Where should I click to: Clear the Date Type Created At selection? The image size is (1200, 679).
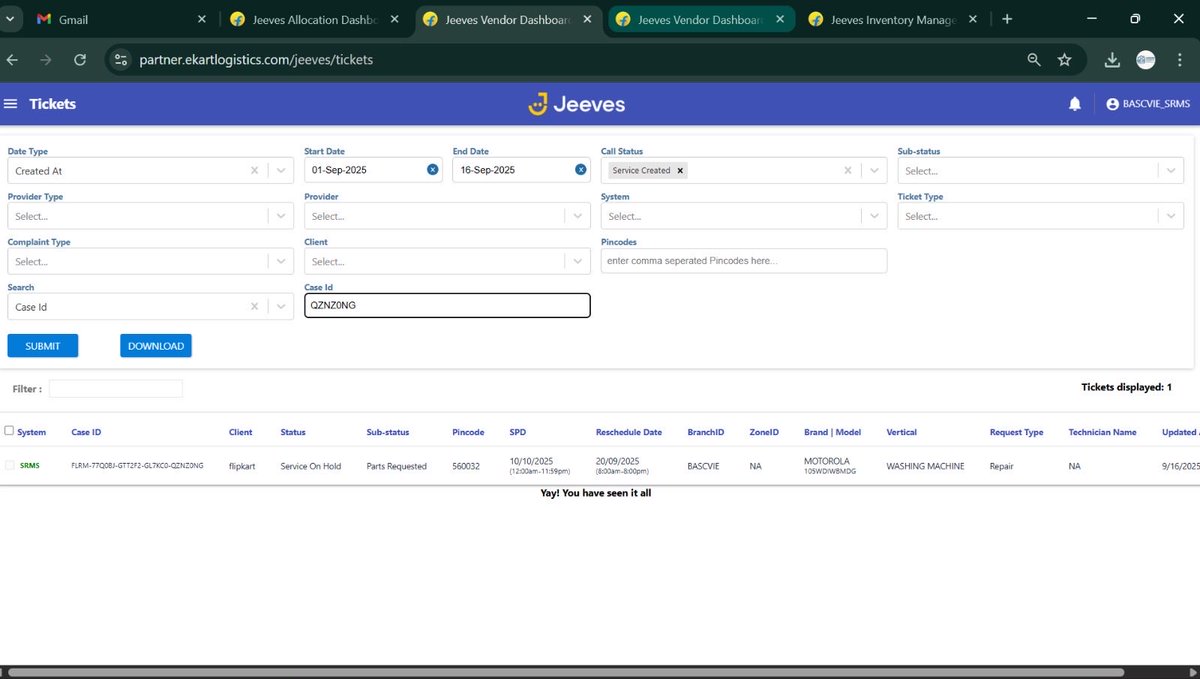tap(254, 171)
